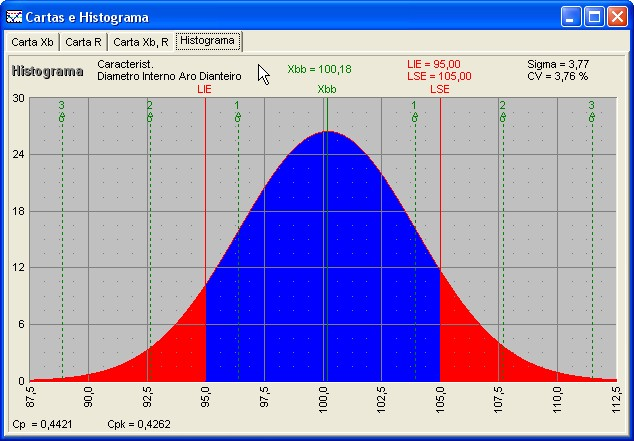Switch to the Carta Xb tab
This screenshot has height=441, width=634.
(32, 42)
